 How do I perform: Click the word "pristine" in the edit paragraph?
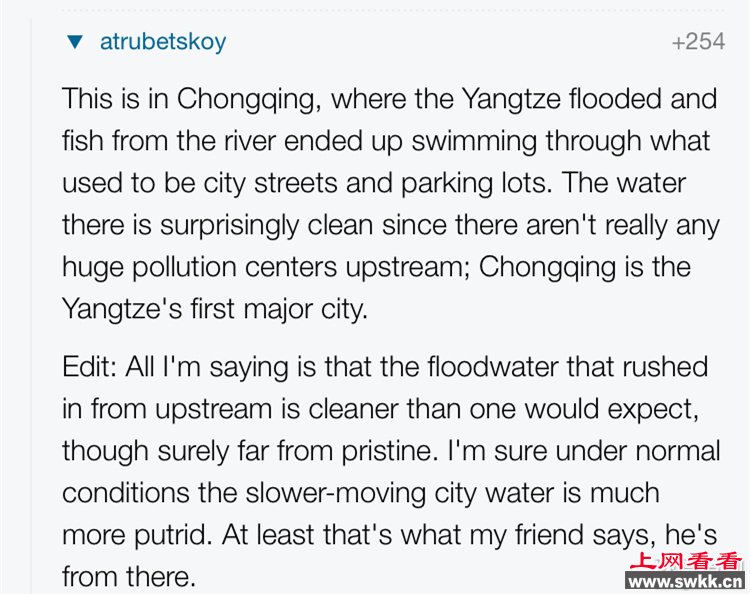click(386, 451)
